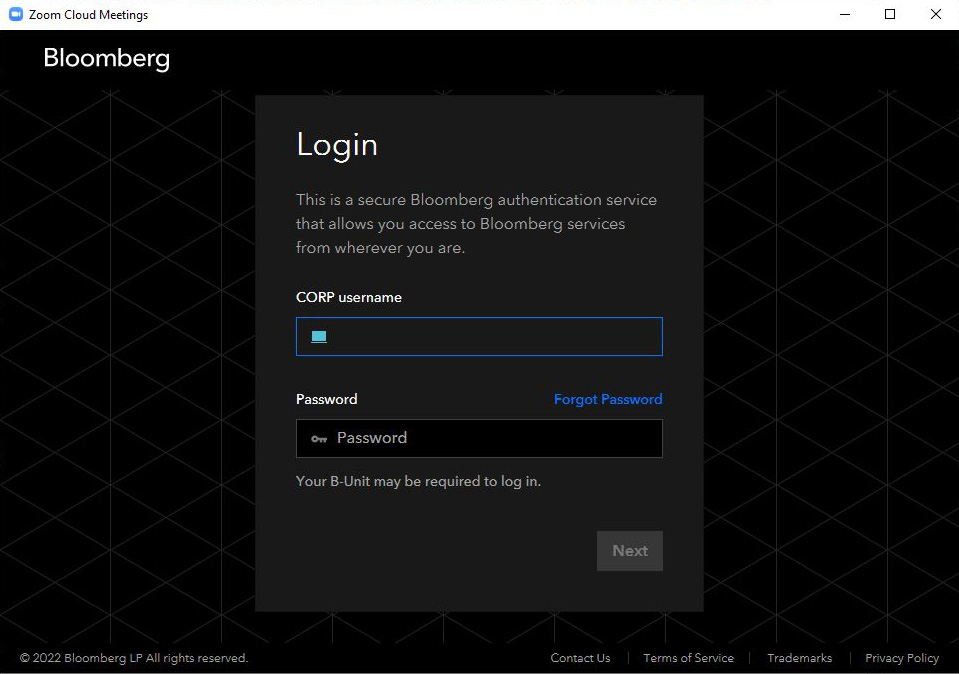Click the B-Unit requirement notice text
The height and width of the screenshot is (674, 959).
418,481
